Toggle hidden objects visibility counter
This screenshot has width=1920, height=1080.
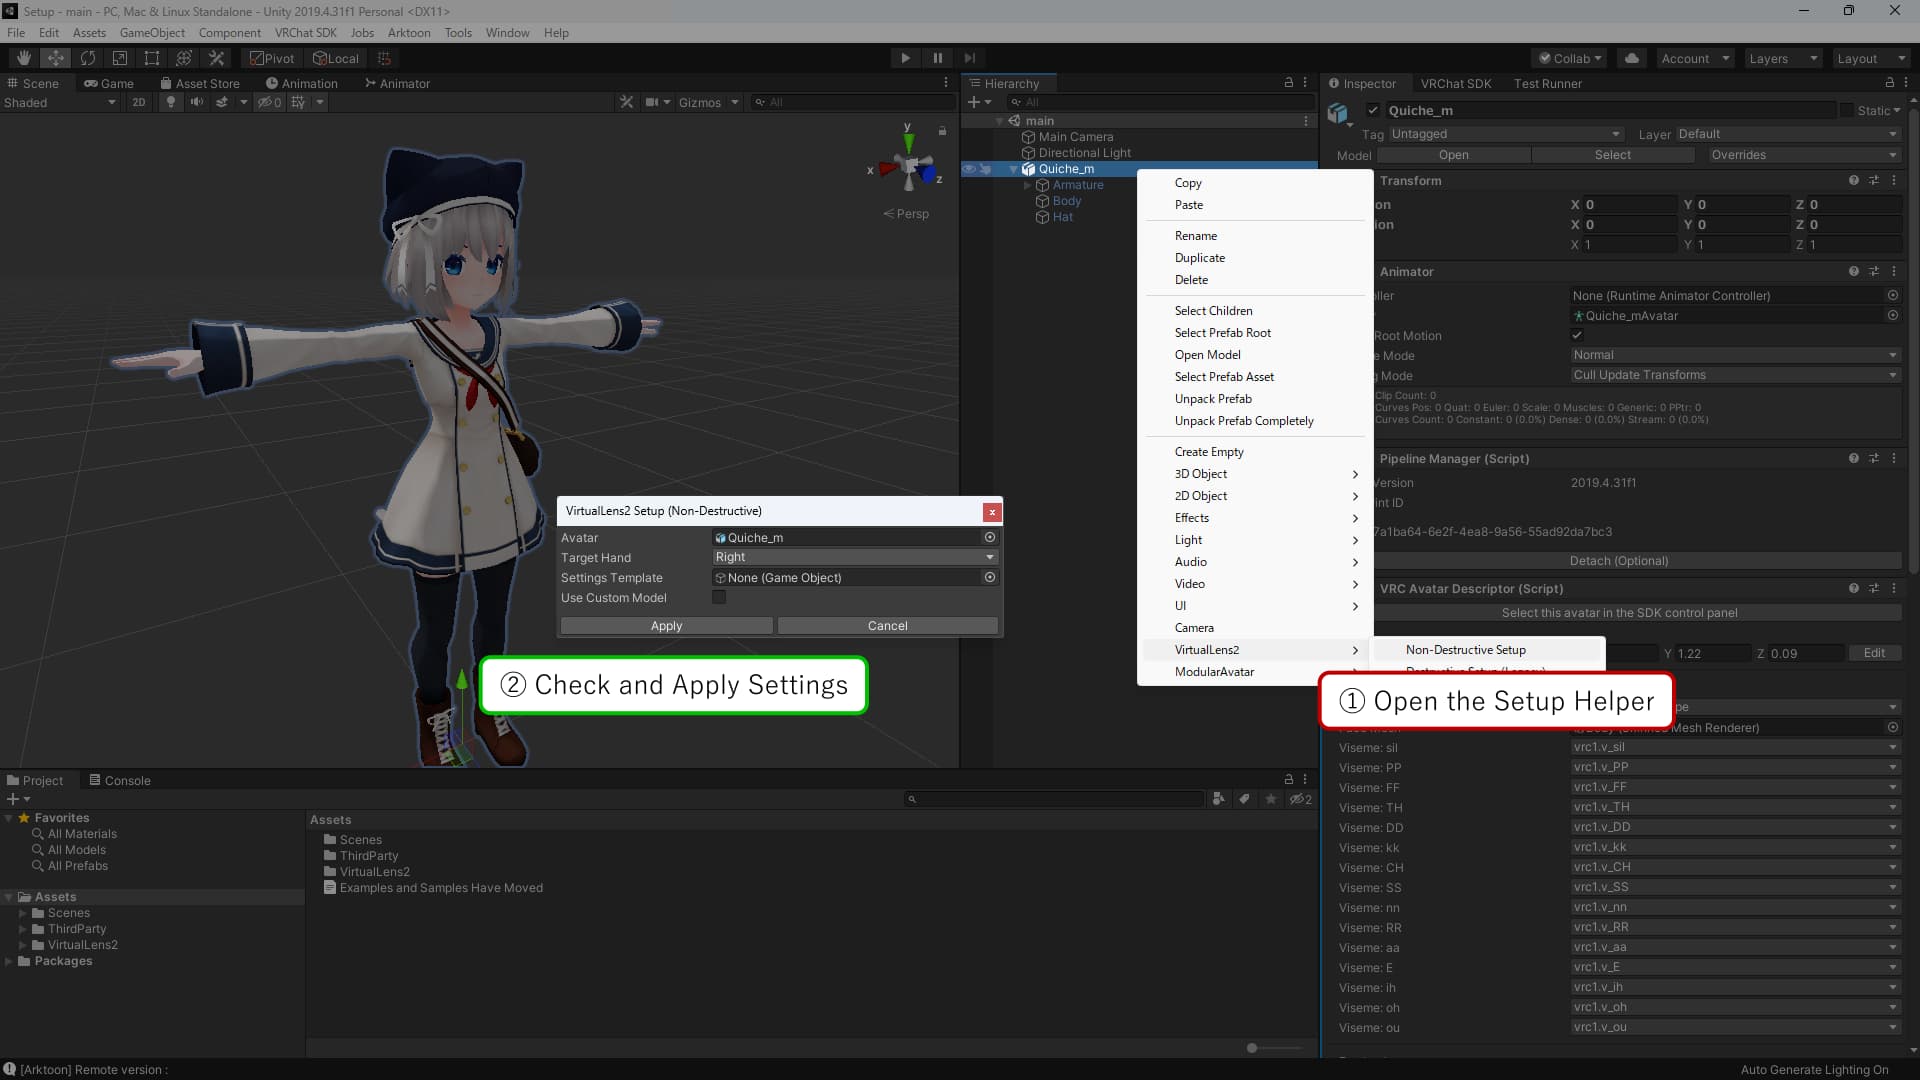(270, 102)
